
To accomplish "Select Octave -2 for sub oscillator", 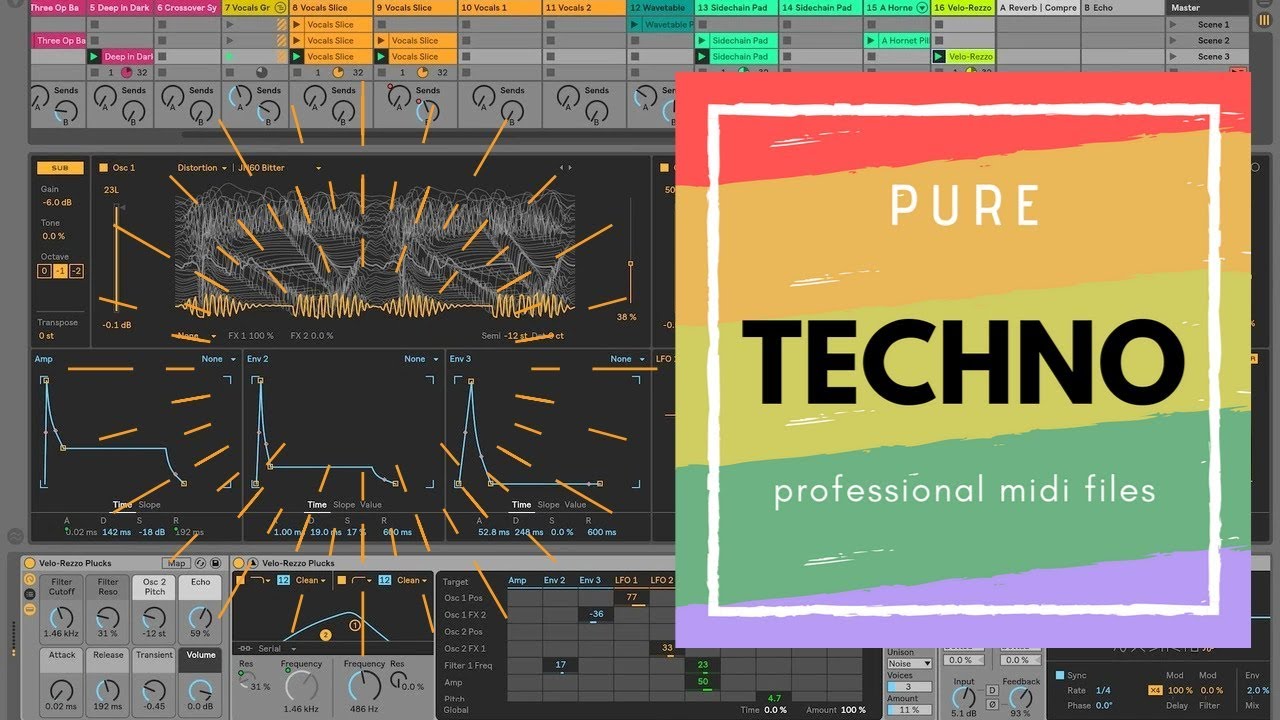I will (x=76, y=271).
